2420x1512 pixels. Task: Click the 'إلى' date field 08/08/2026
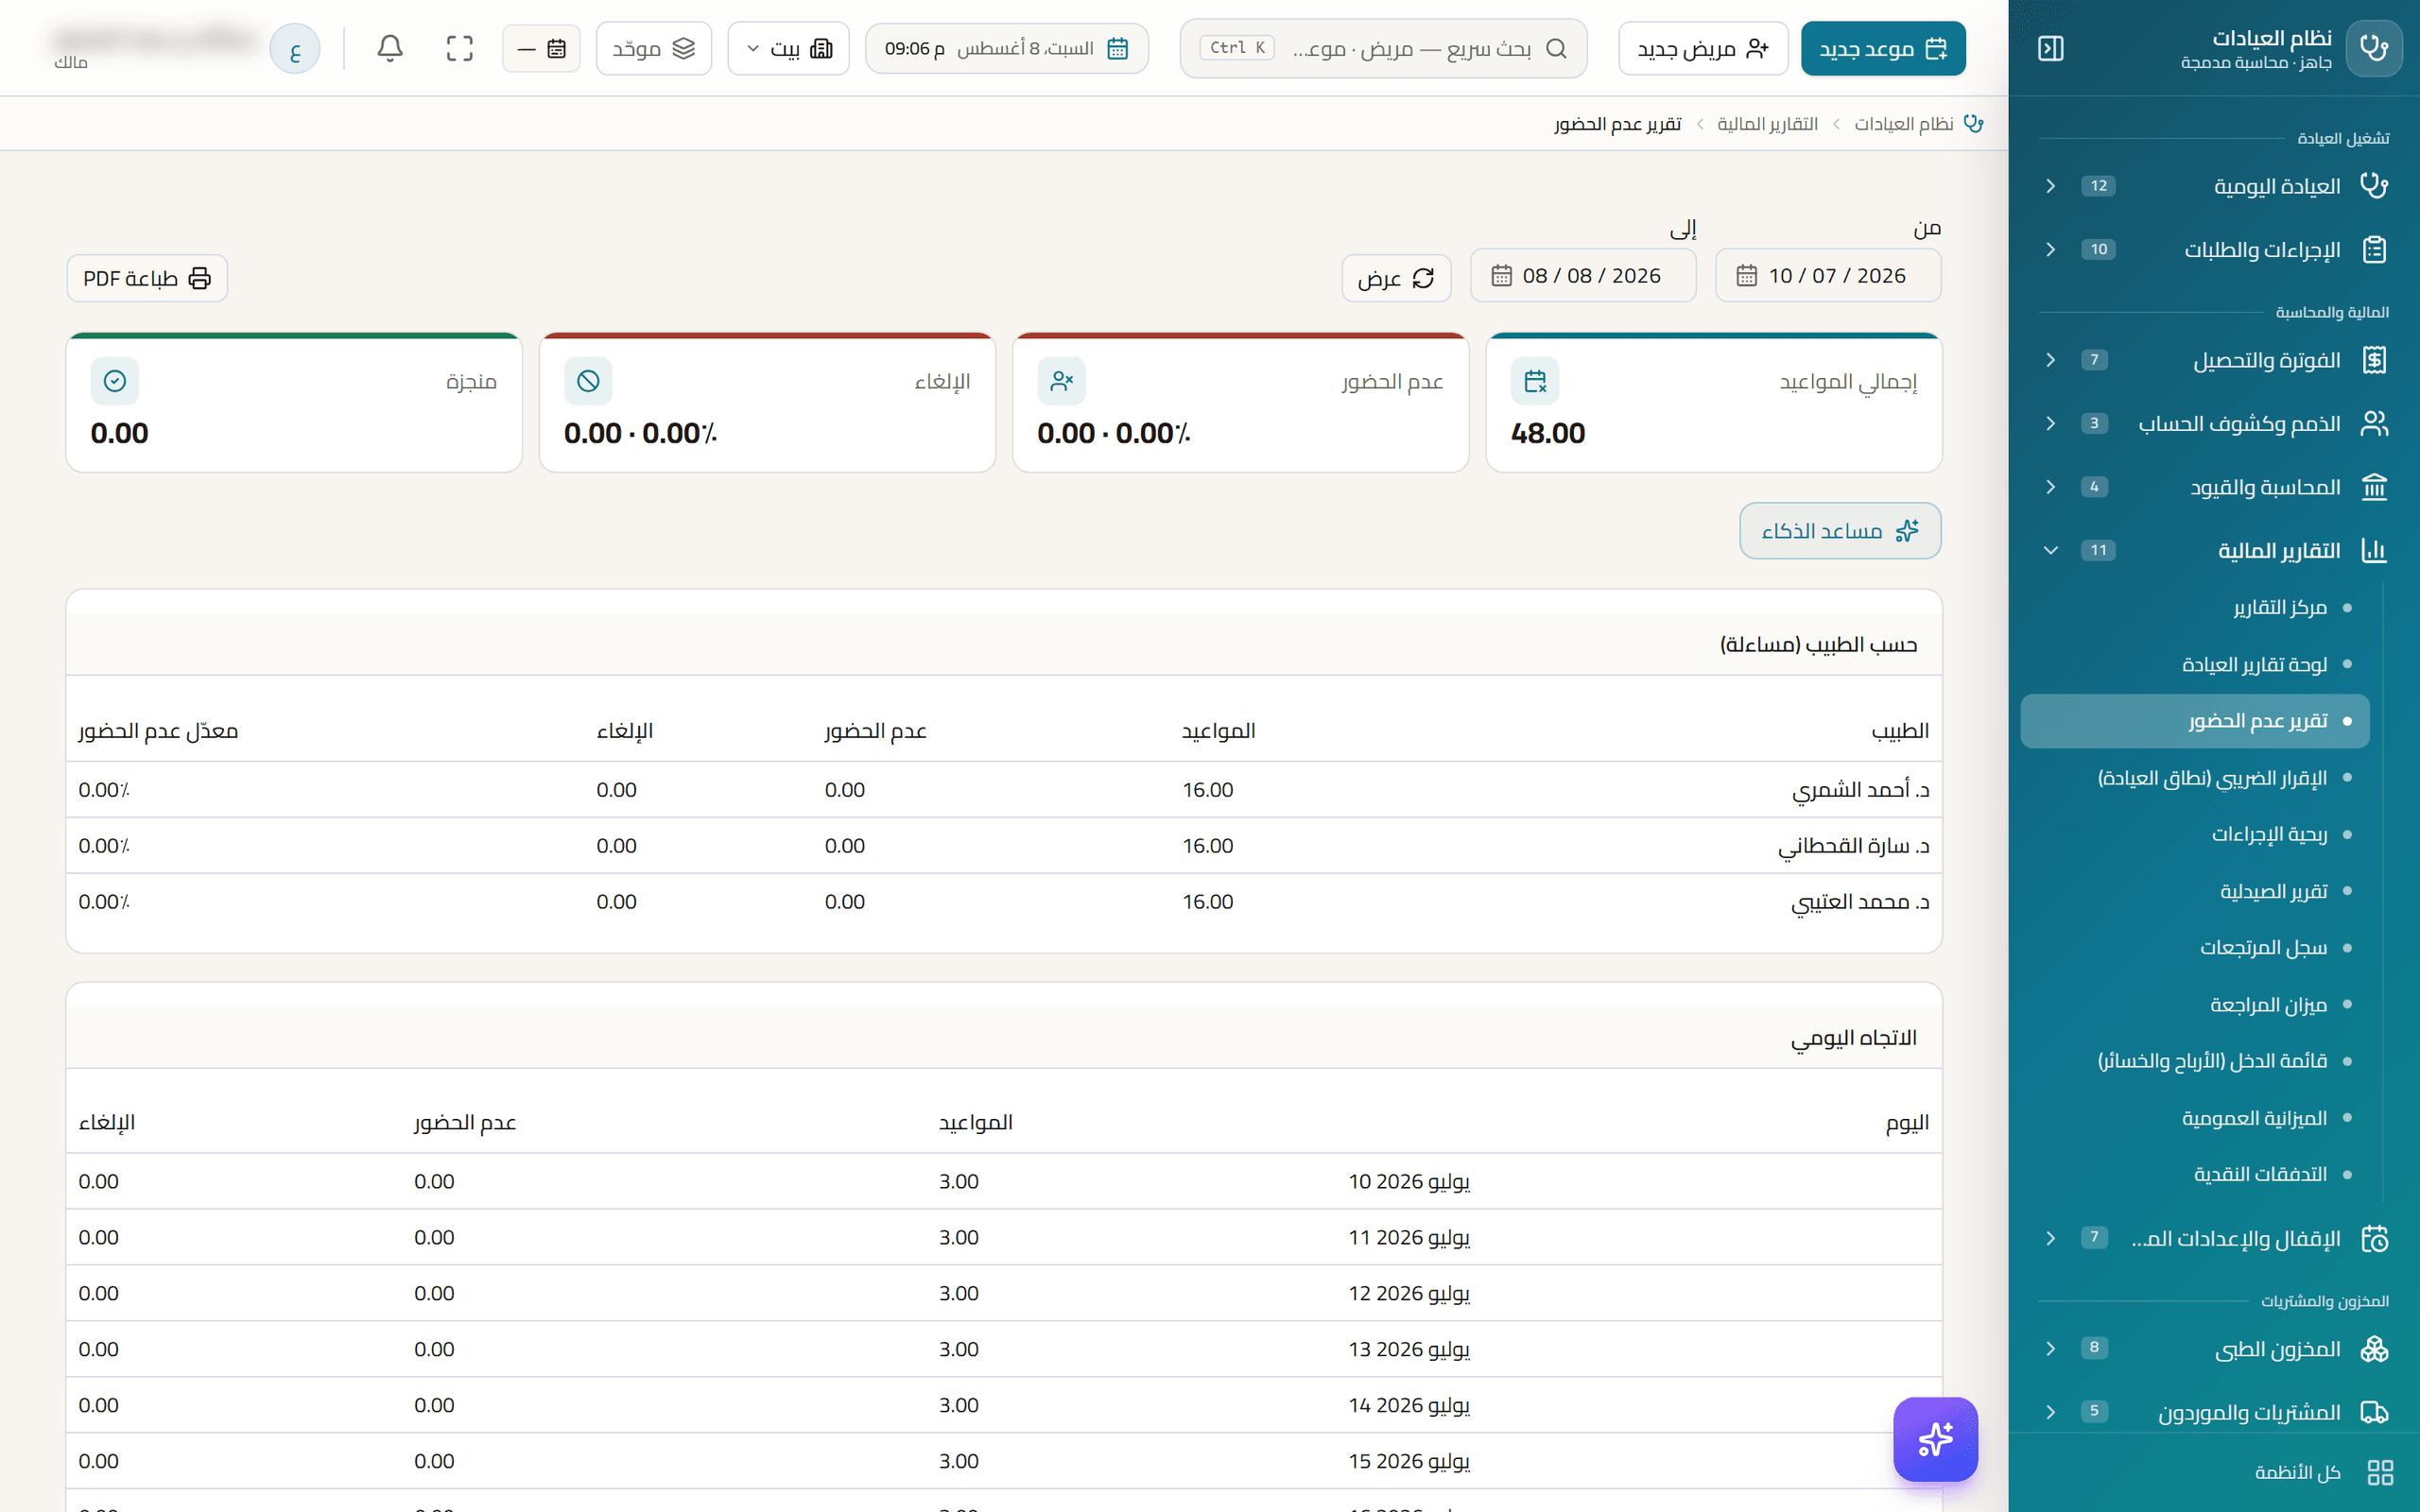point(1583,275)
